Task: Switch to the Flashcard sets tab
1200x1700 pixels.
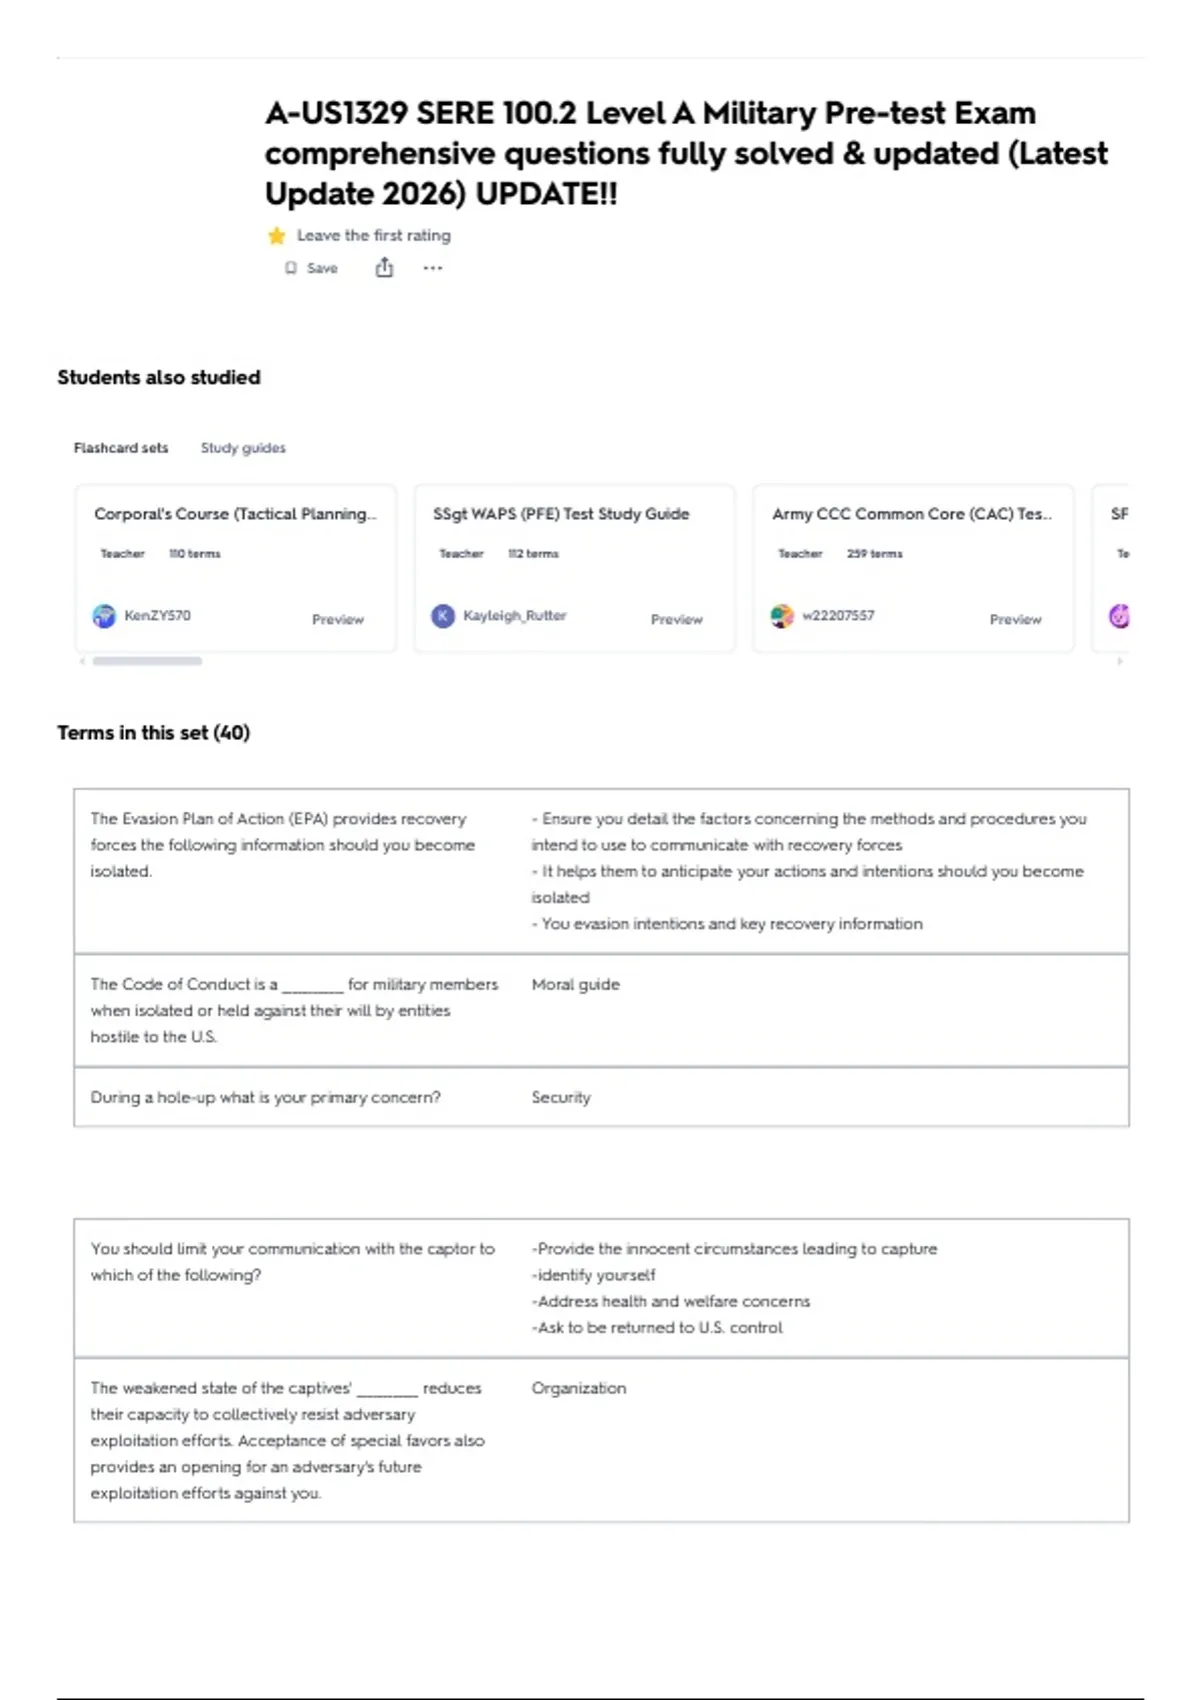Action: (121, 448)
